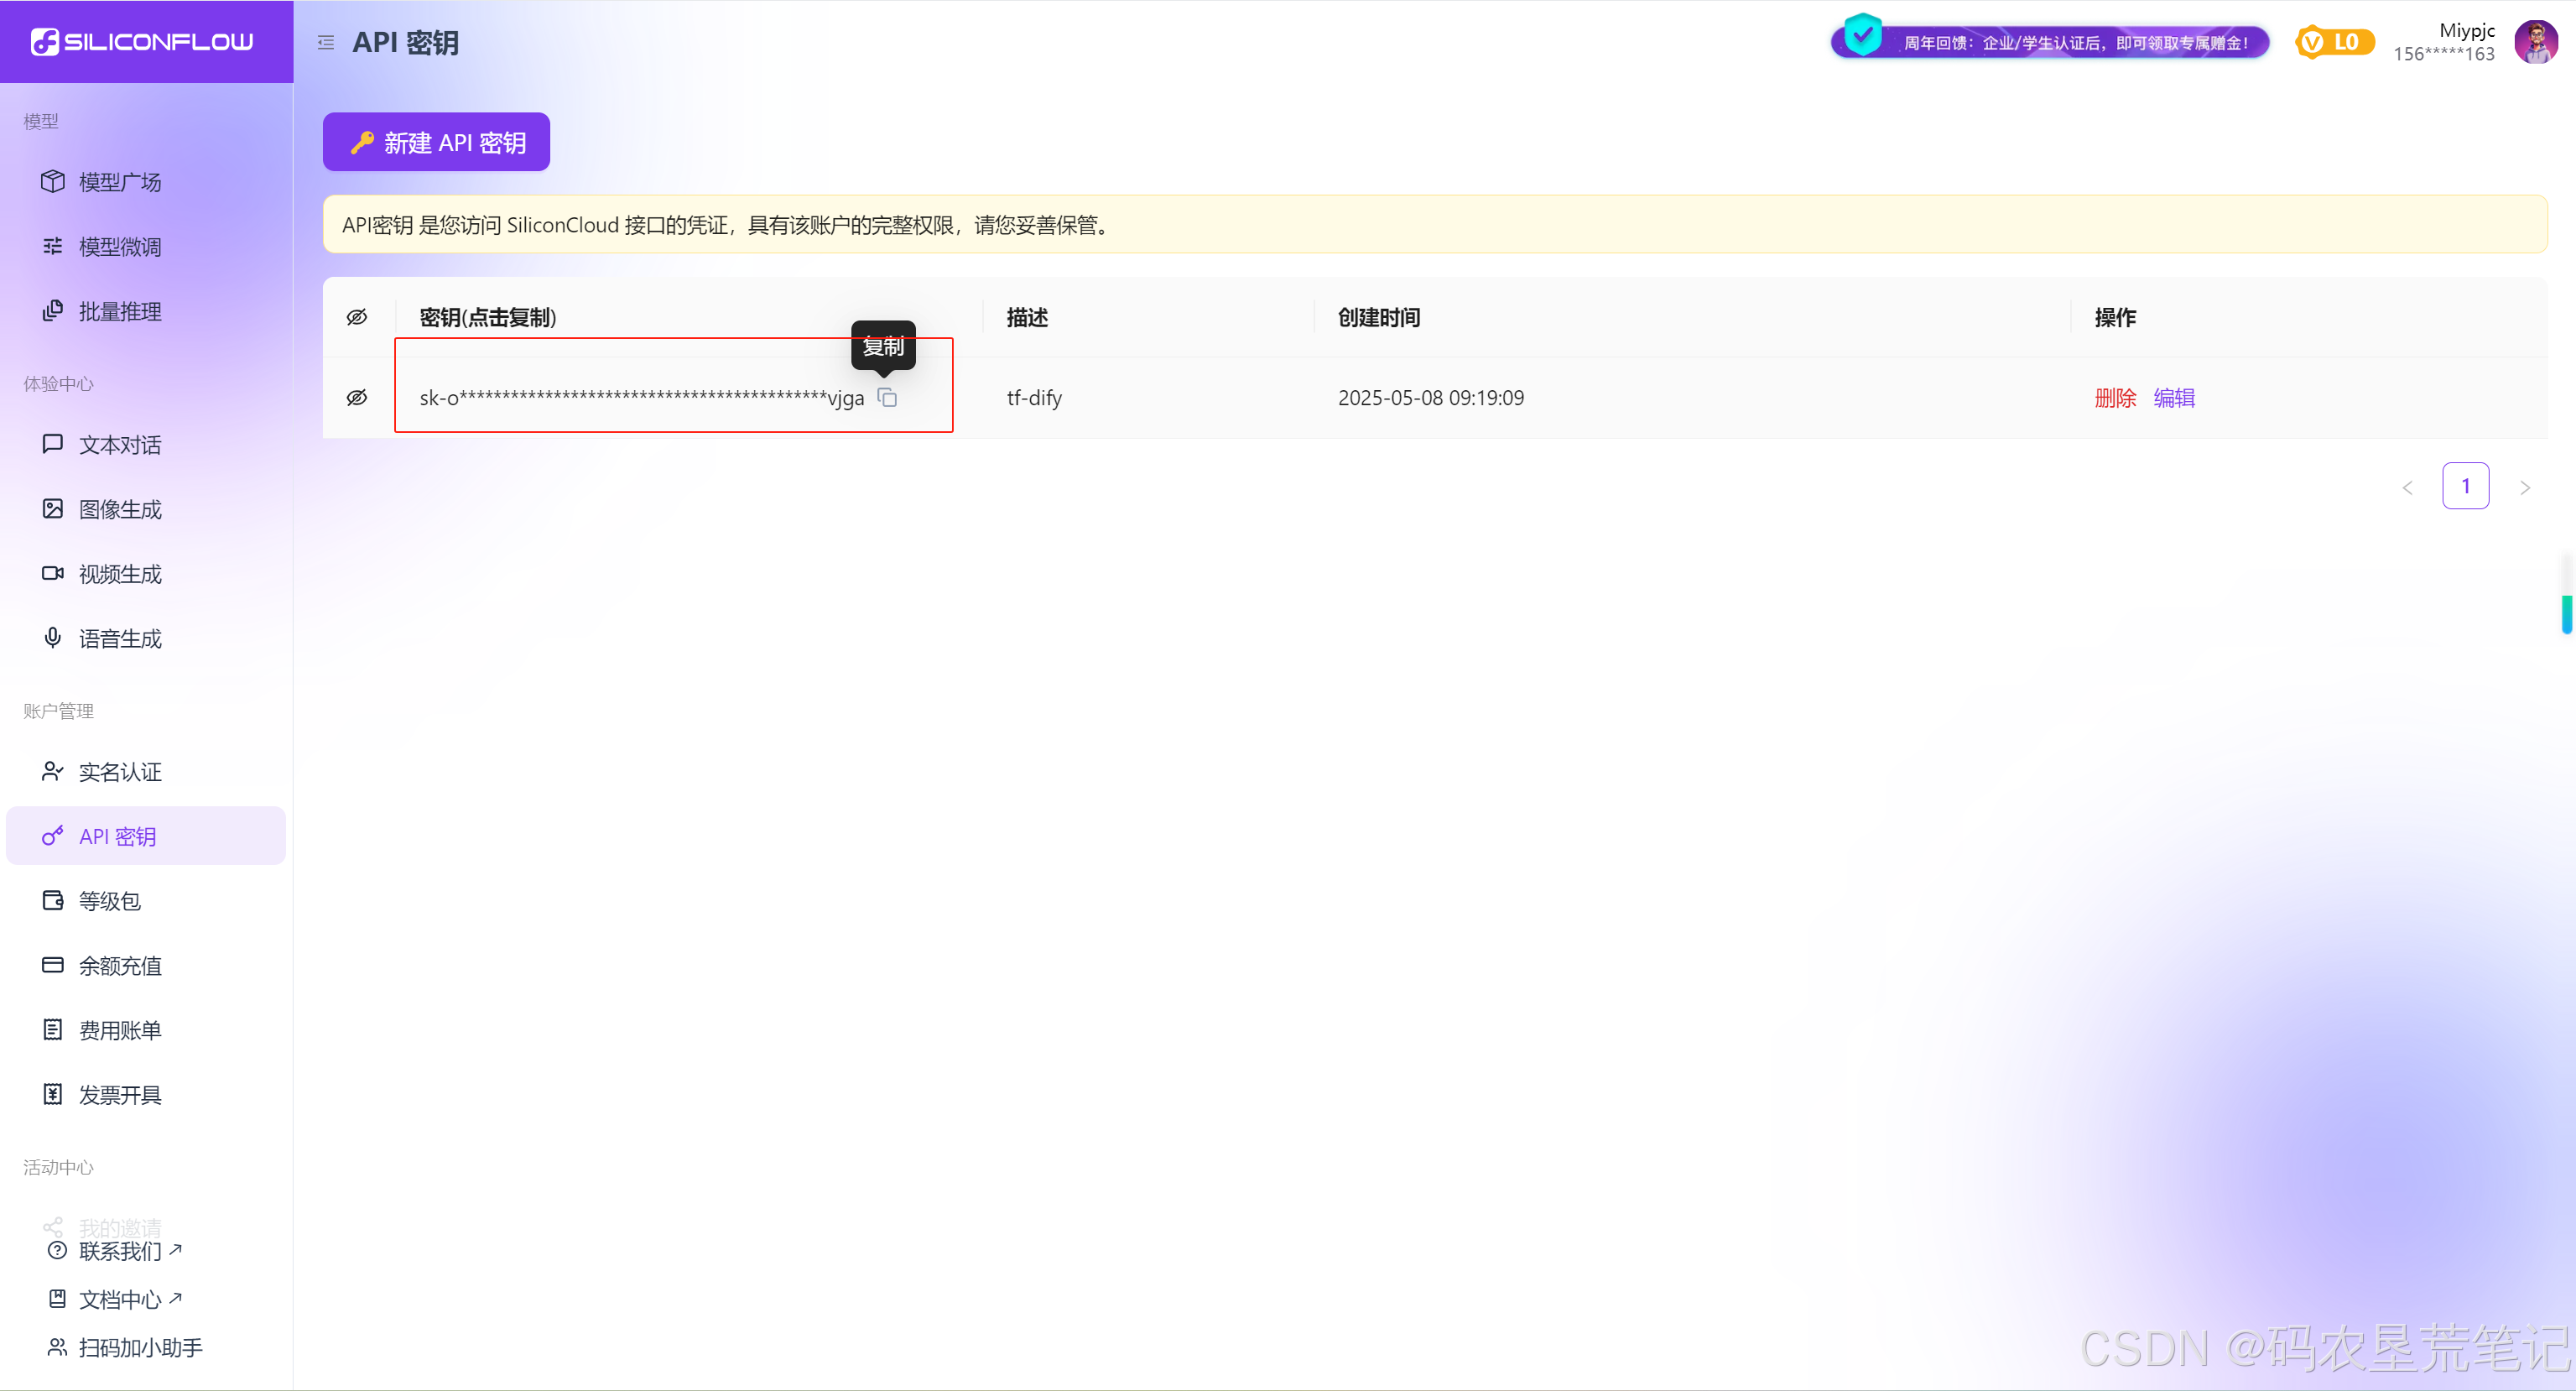2576x1391 pixels.
Task: Click the API 密钥 page title
Action: [406, 43]
